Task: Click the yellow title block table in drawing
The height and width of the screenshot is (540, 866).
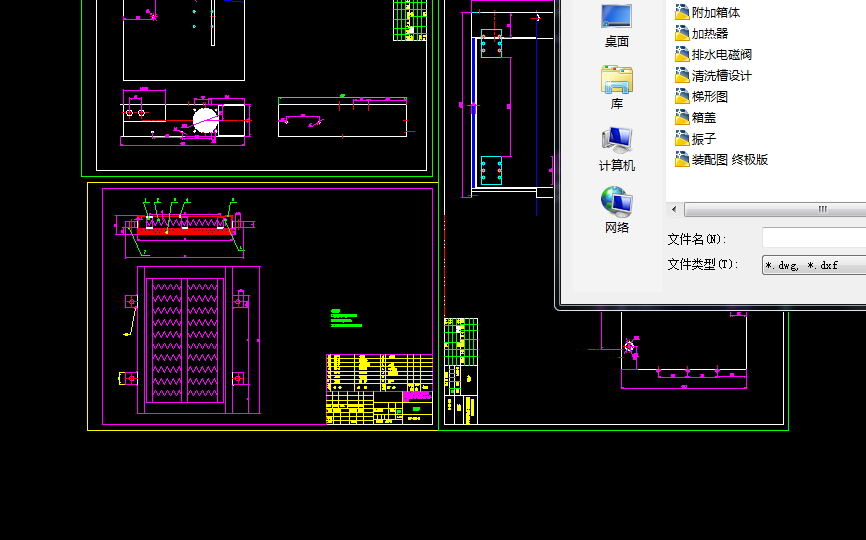Action: [x=379, y=389]
